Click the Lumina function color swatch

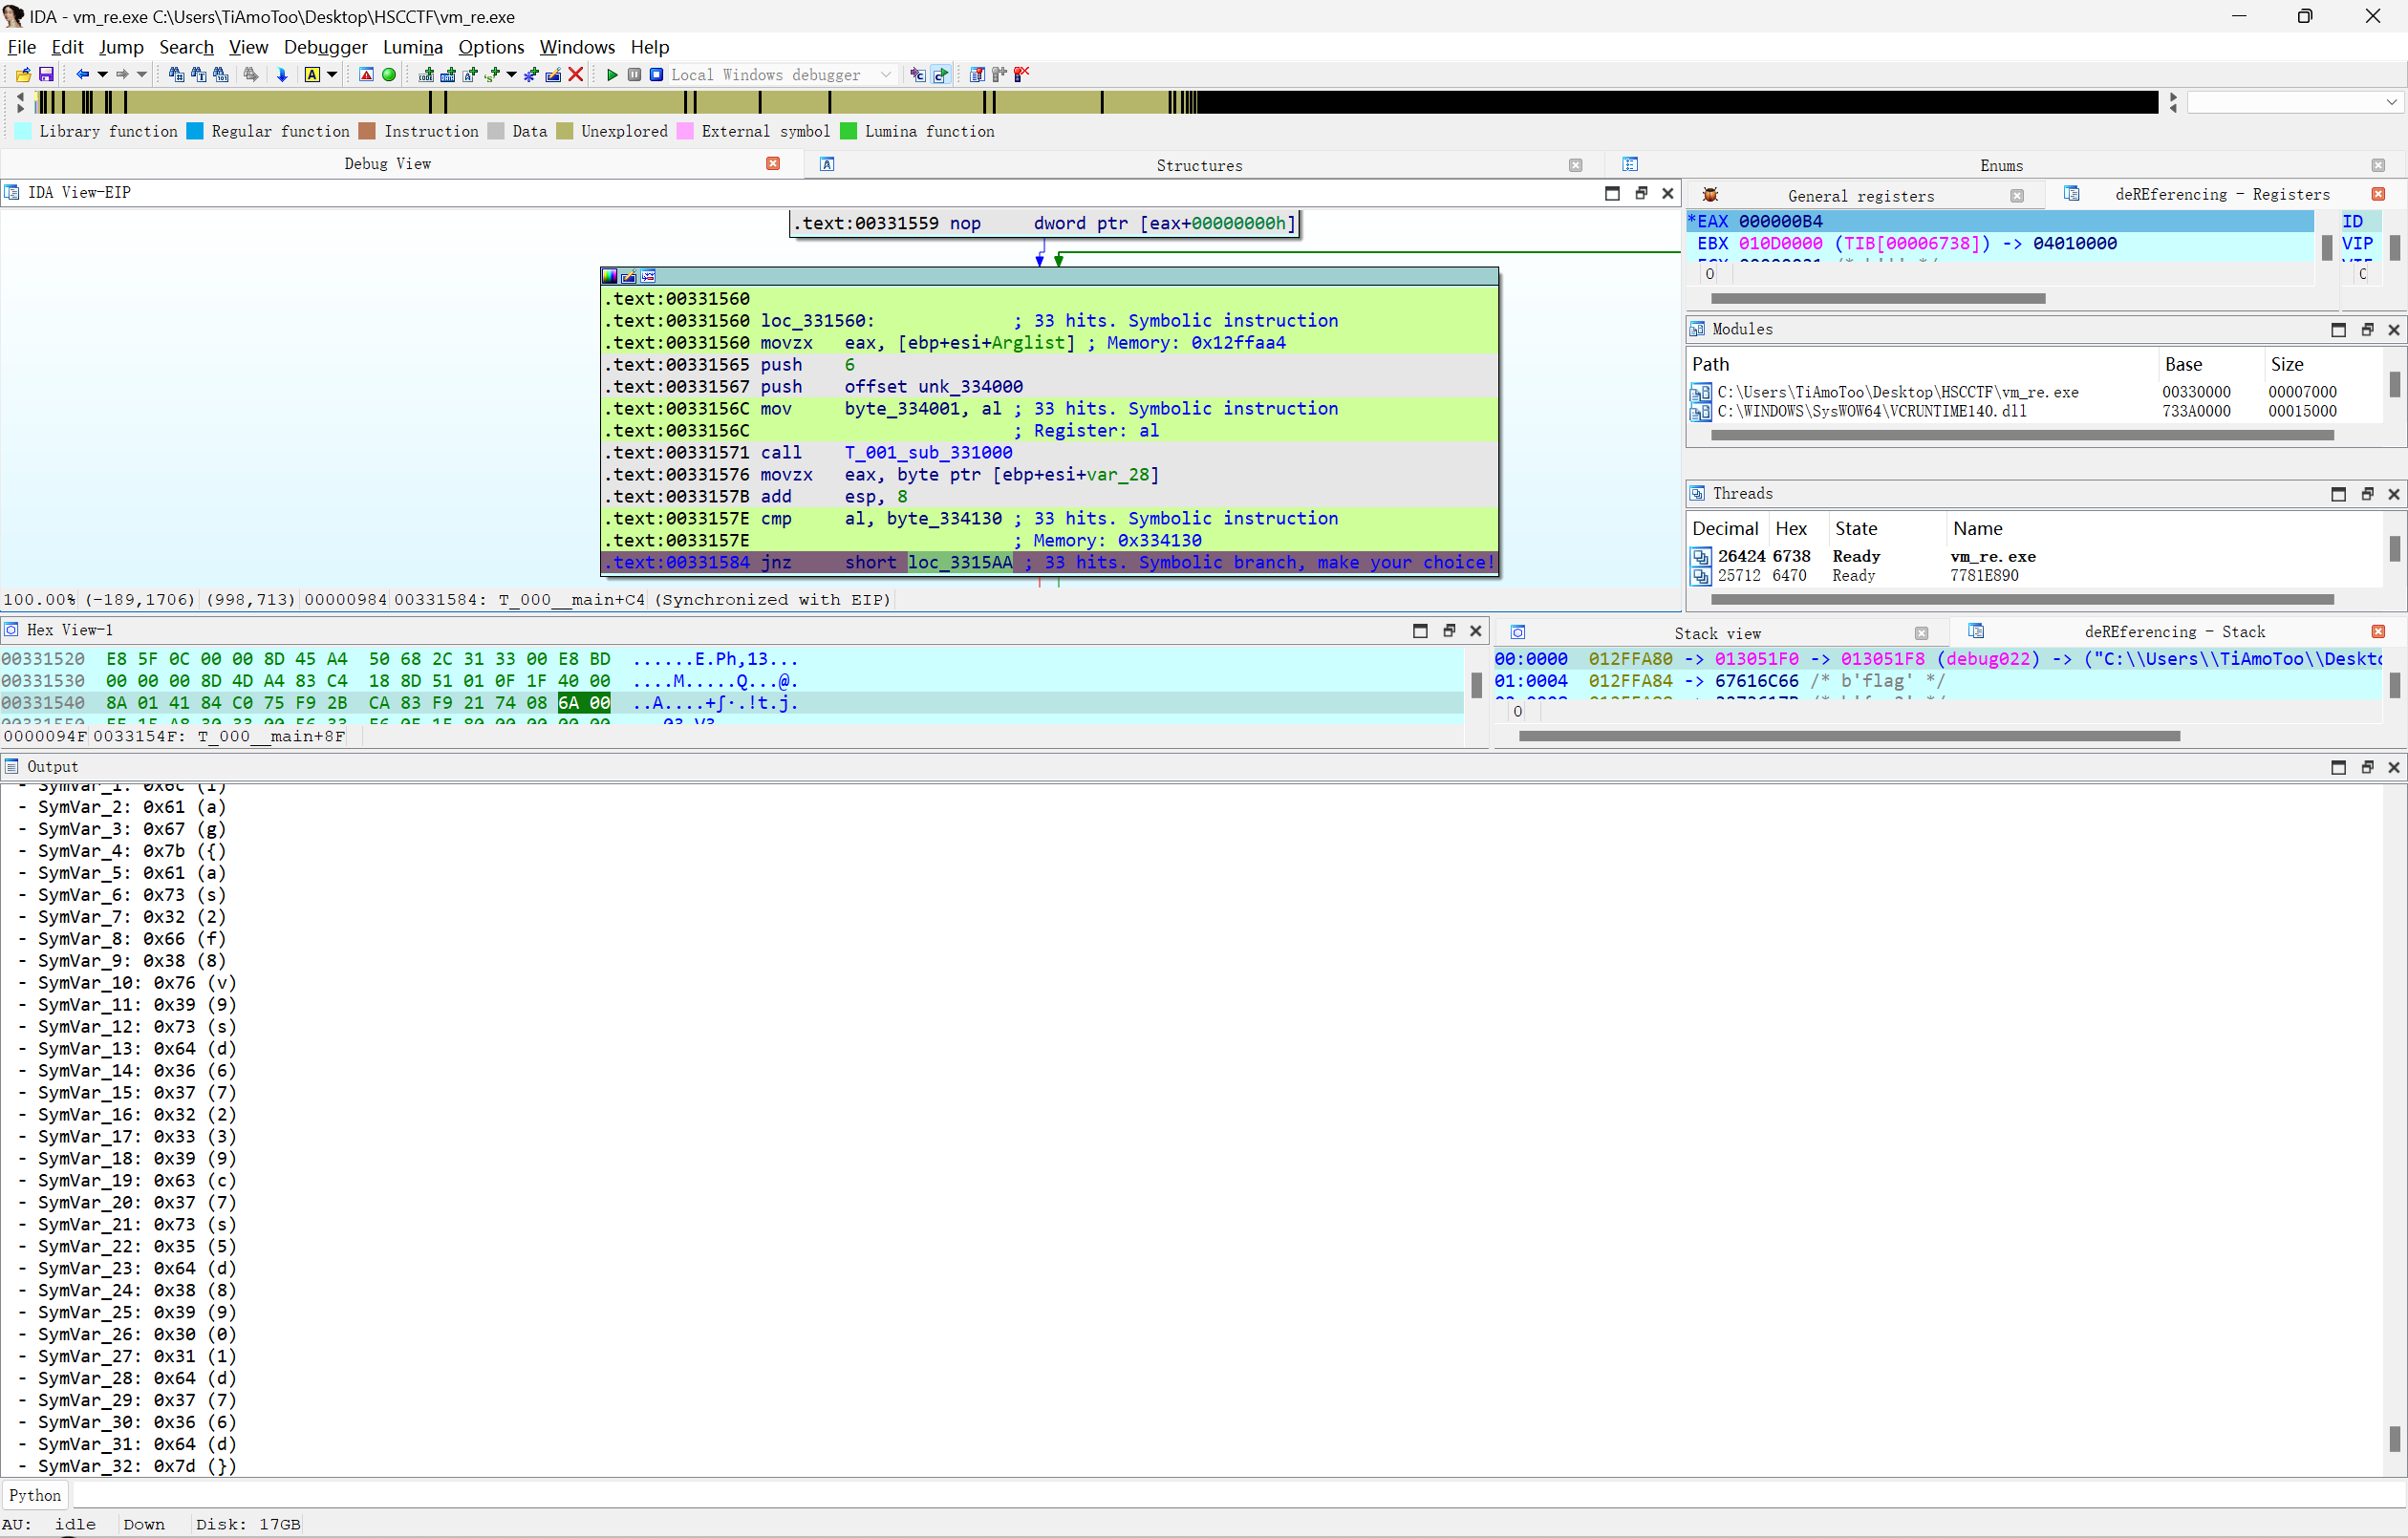point(849,131)
